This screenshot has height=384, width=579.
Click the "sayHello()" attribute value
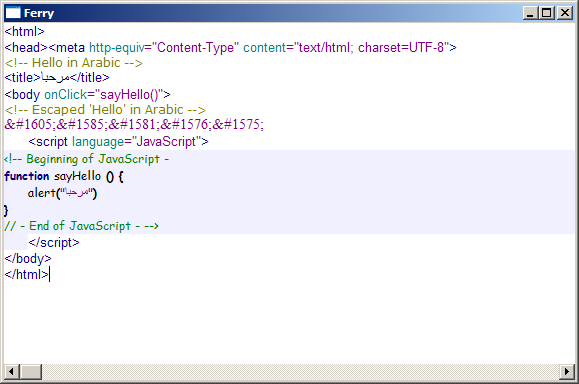click(129, 95)
